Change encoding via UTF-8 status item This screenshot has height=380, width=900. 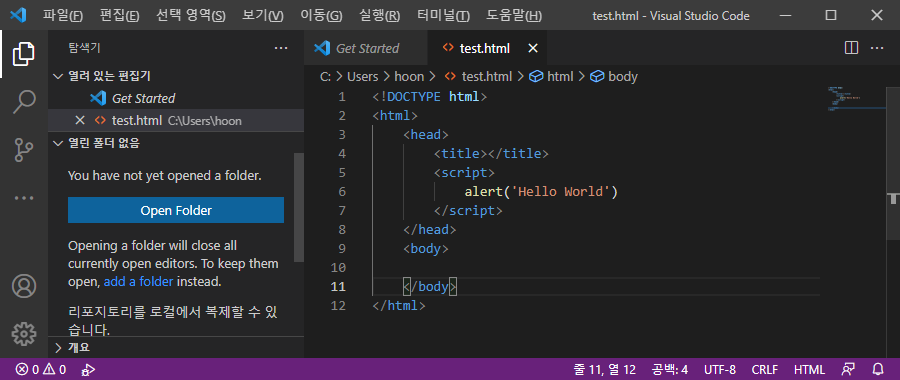(720, 370)
